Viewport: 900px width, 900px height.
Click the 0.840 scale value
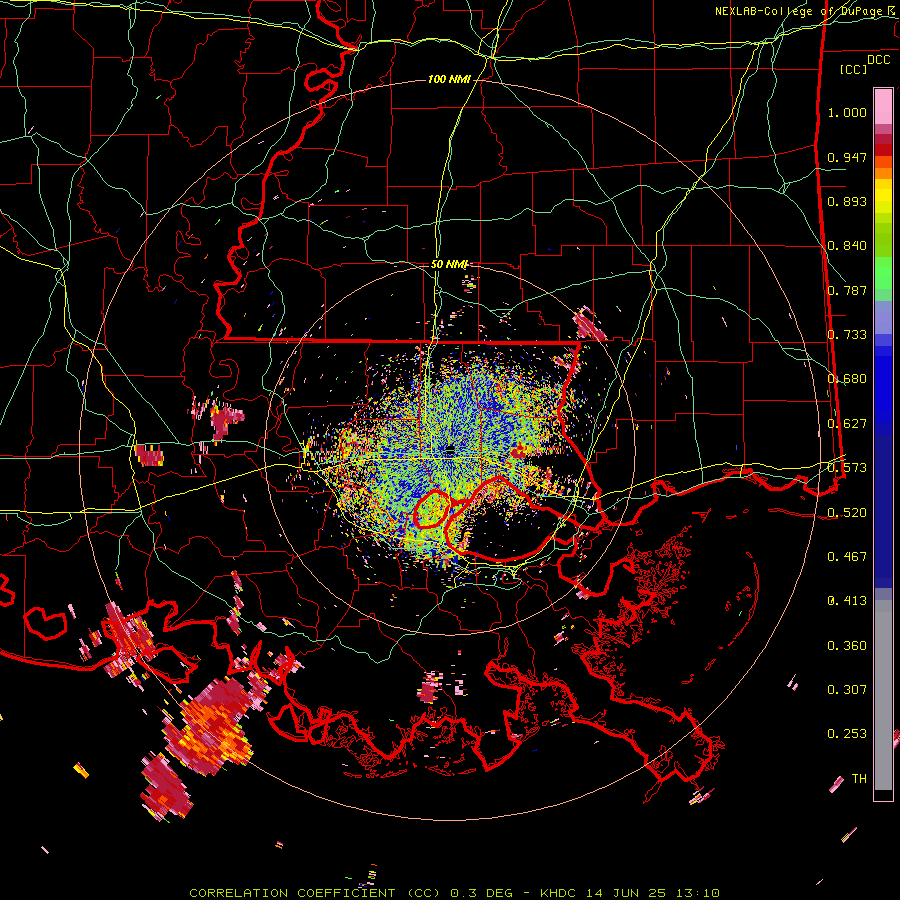(x=847, y=246)
